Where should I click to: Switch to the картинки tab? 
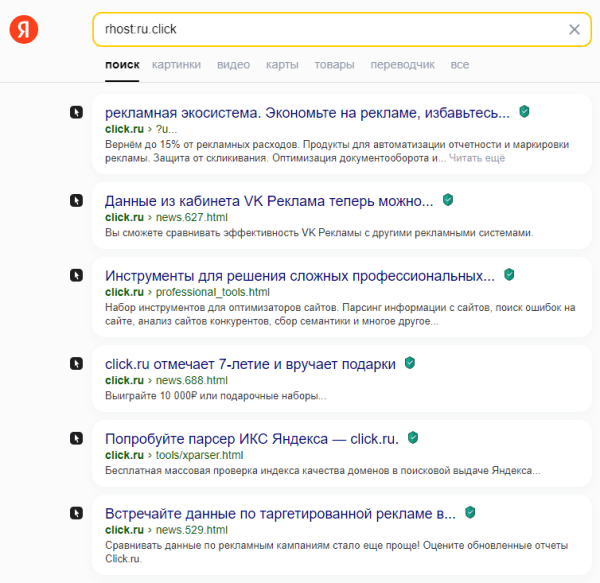[176, 65]
